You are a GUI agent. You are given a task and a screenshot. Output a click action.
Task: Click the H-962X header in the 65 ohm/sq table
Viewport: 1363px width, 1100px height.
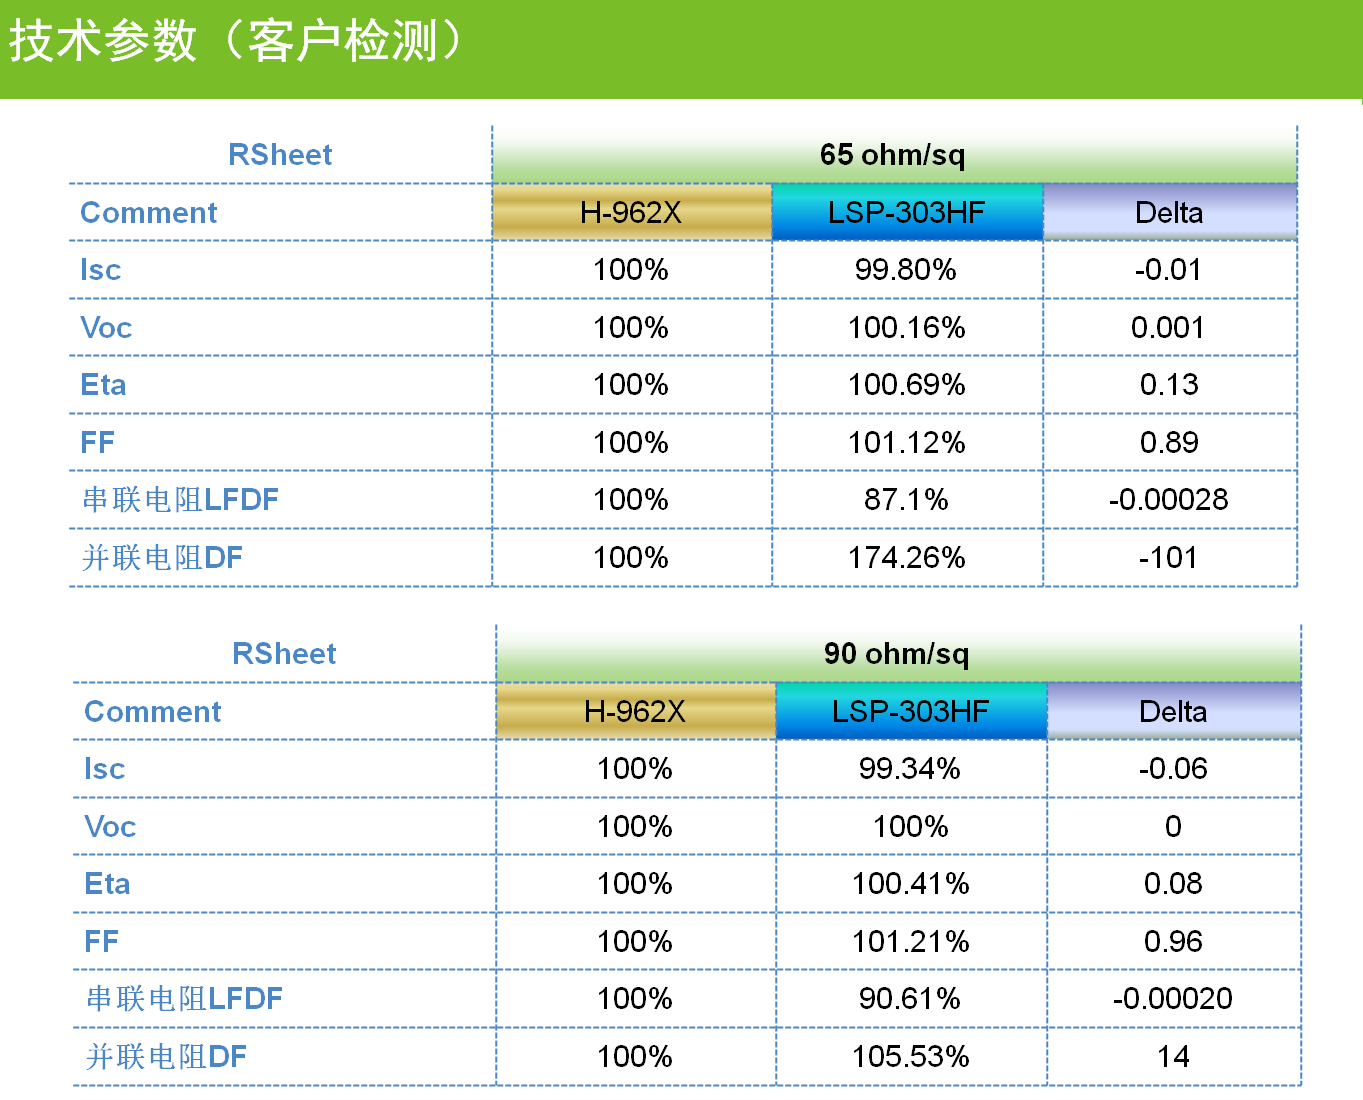point(631,213)
